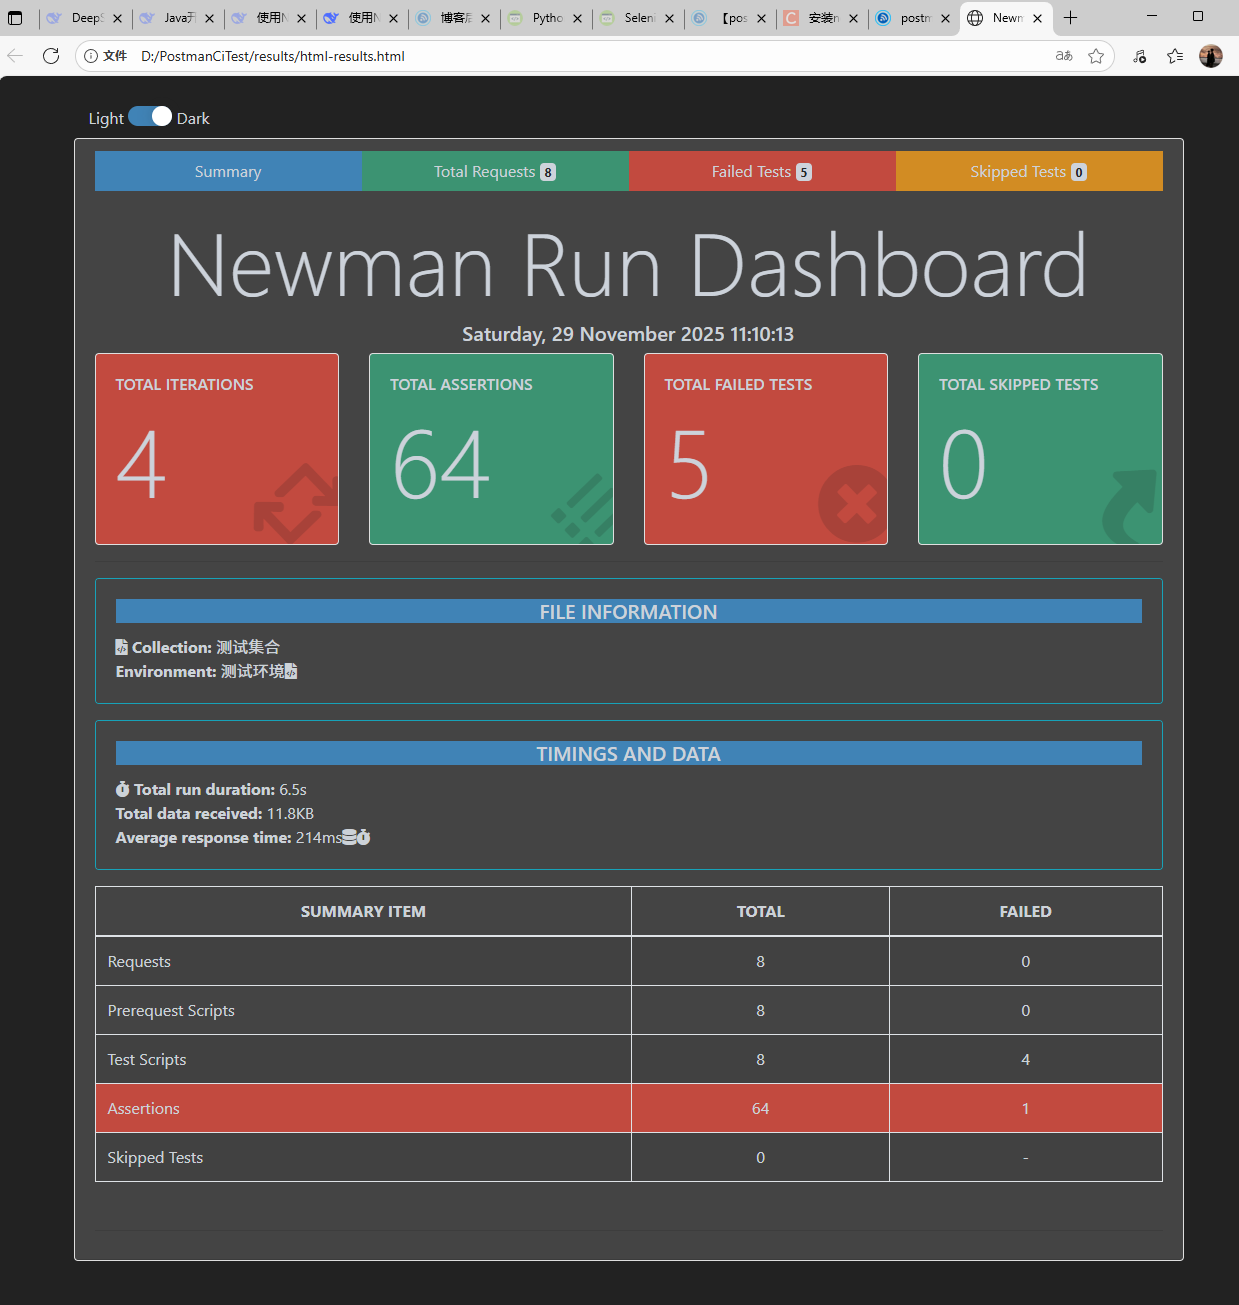
Task: Open the Skipped Tests tab
Action: pos(1029,171)
